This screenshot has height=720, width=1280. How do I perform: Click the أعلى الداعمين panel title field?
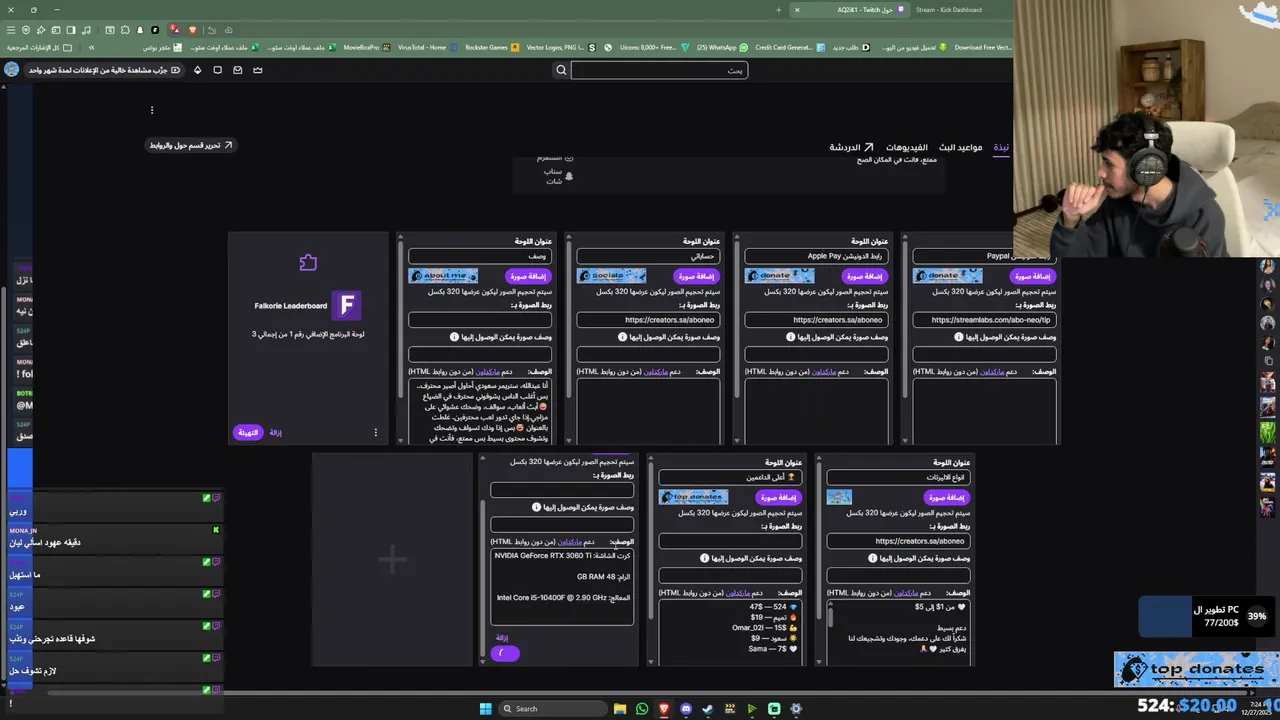(x=730, y=477)
